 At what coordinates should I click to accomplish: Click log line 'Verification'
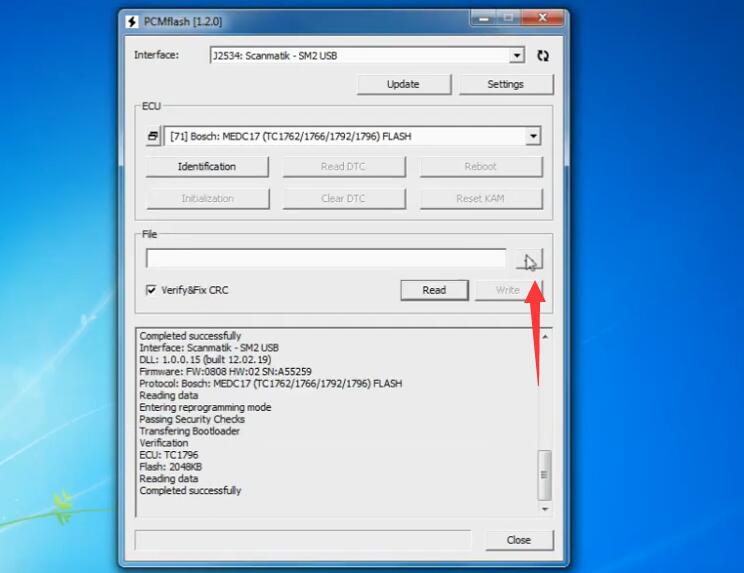click(x=164, y=443)
